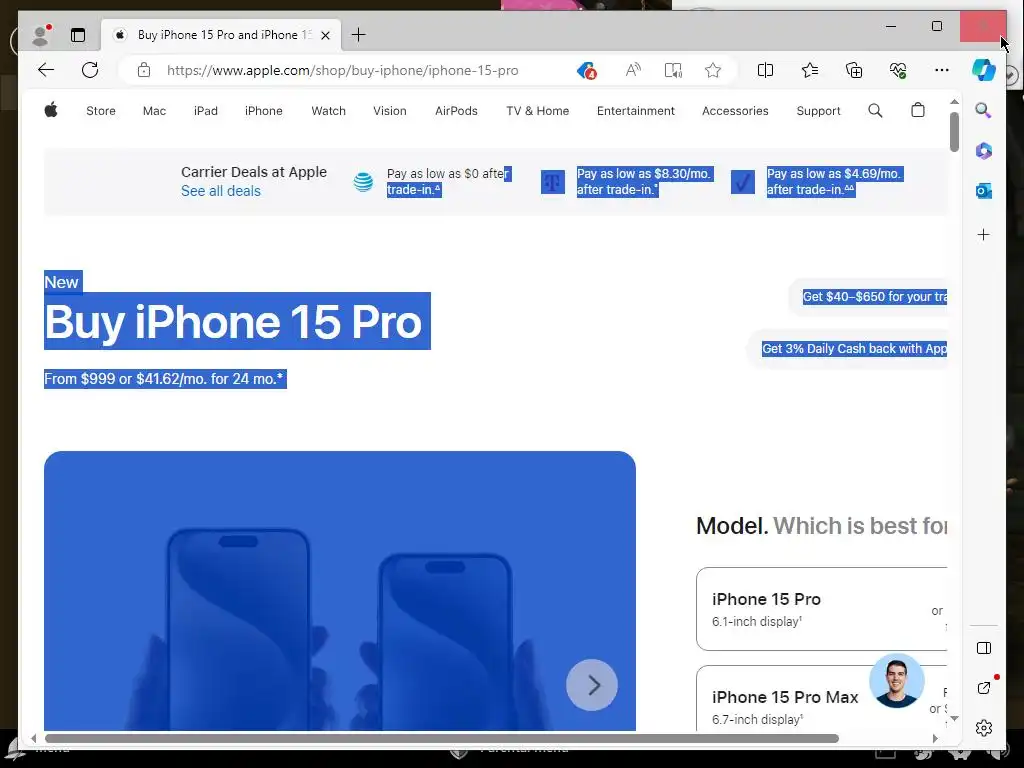Add a sidebar app with plus
This screenshot has width=1024, height=768.
point(984,234)
